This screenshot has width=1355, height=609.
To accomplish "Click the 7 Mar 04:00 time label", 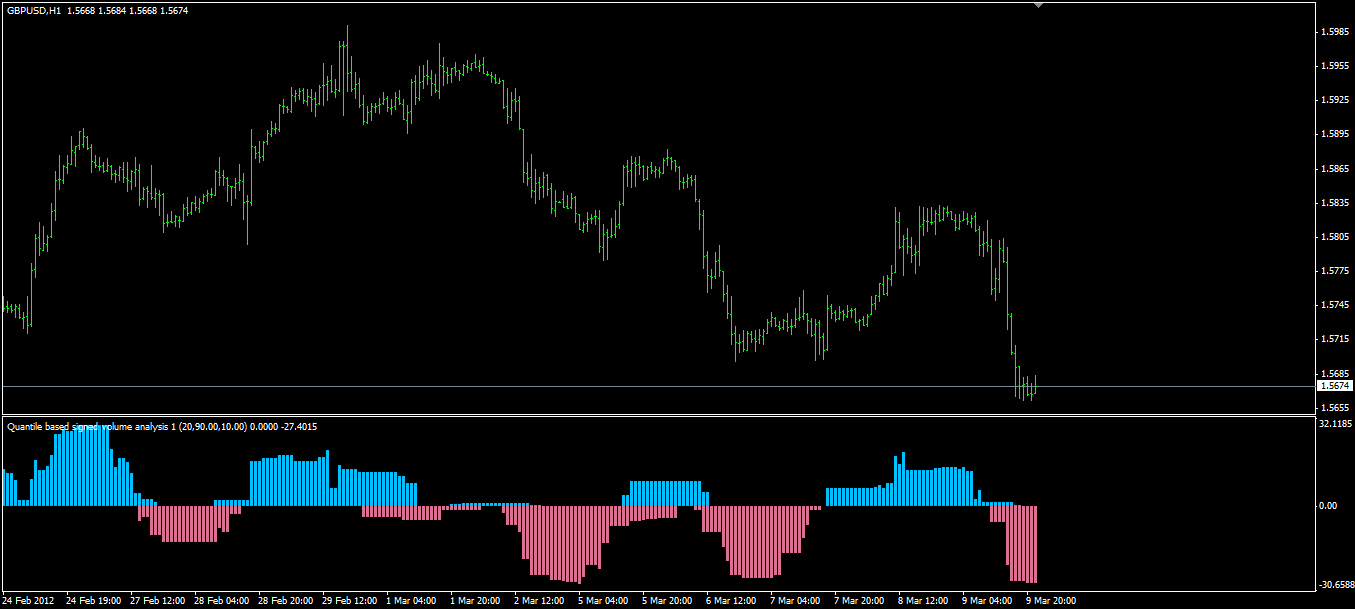I will tap(796, 601).
